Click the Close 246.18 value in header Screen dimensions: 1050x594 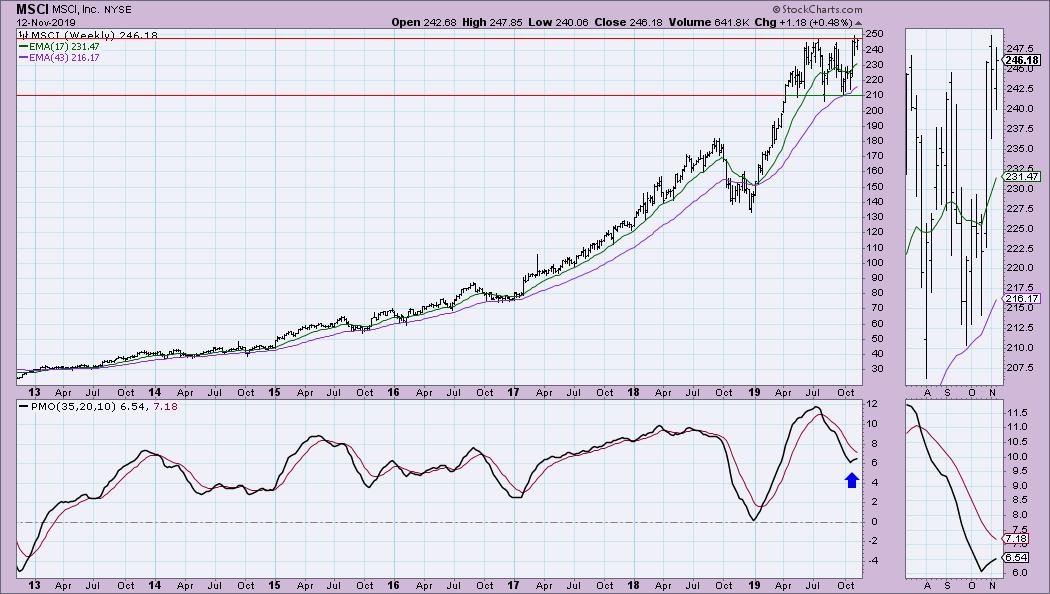[628, 22]
